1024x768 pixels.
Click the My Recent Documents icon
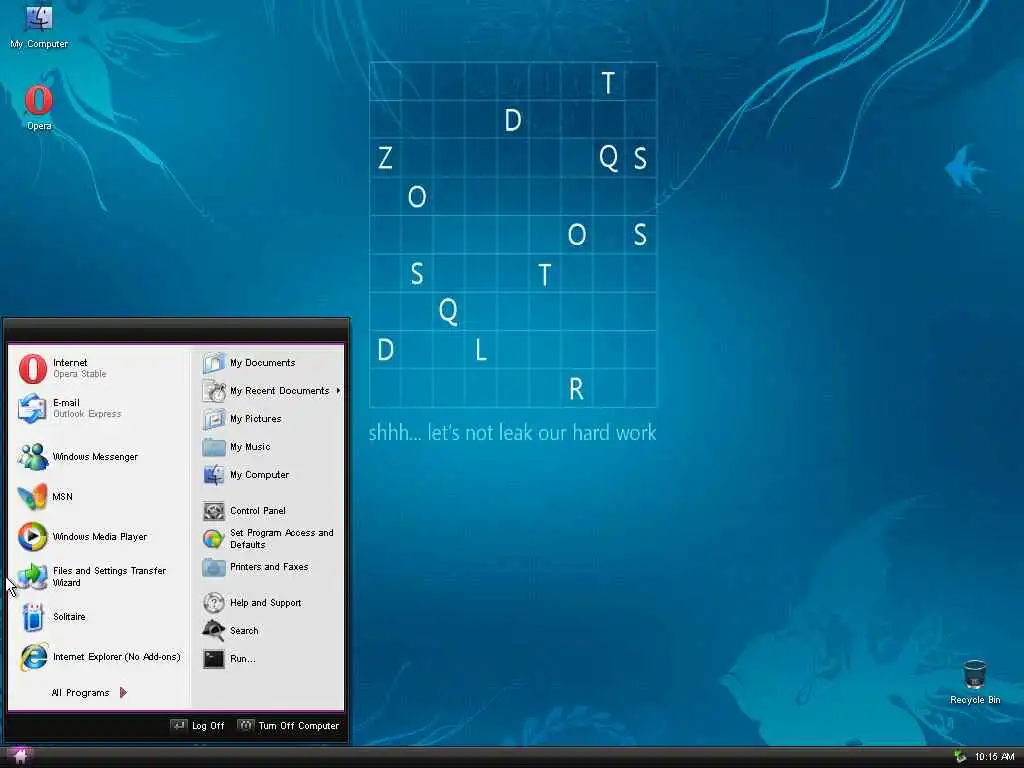[214, 391]
